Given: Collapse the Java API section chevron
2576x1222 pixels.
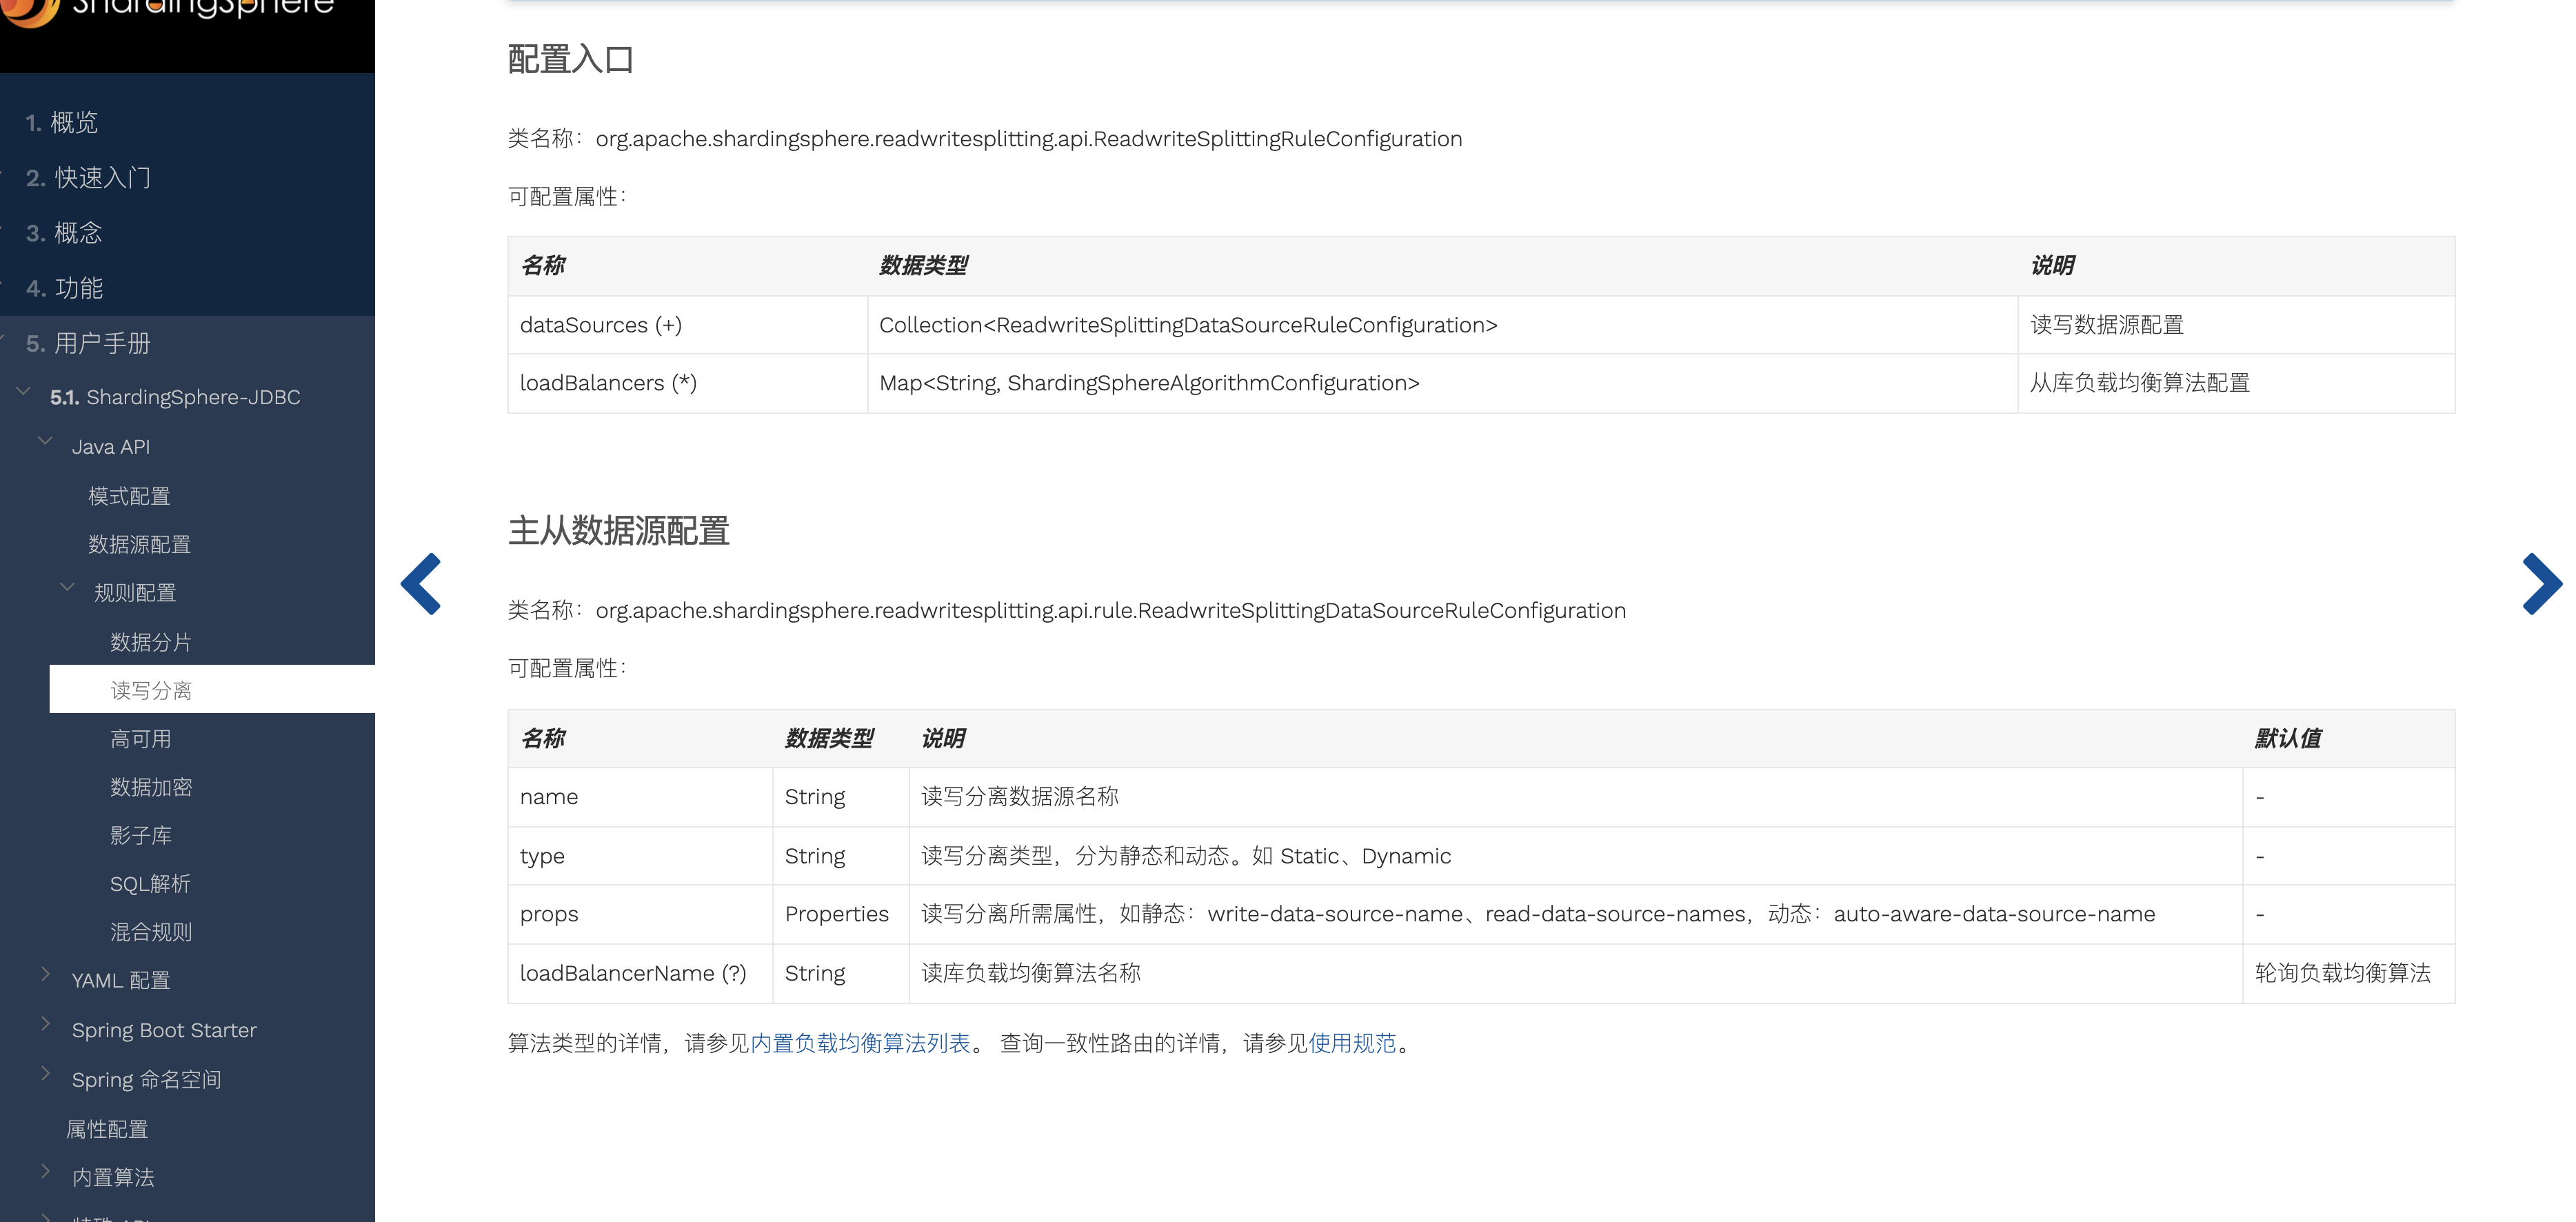Looking at the screenshot, I should (x=45, y=441).
